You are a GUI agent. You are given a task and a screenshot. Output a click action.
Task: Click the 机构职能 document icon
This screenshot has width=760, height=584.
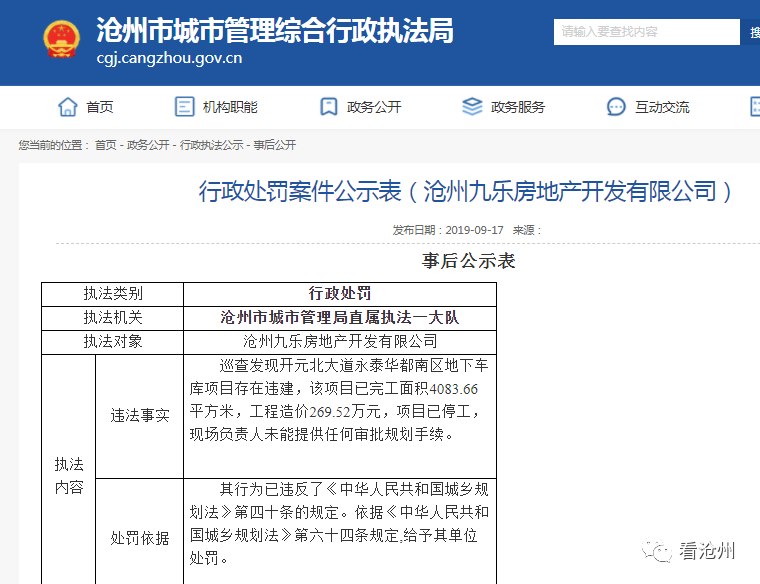pos(184,107)
